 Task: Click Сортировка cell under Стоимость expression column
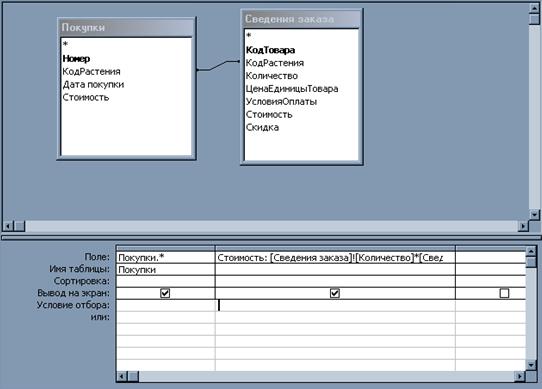[335, 281]
